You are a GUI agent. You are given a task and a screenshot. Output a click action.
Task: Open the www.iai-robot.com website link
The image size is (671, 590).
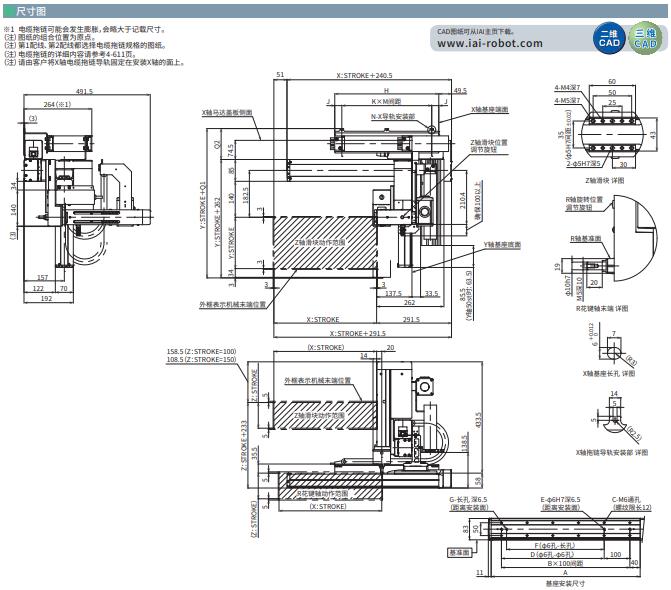coord(490,44)
